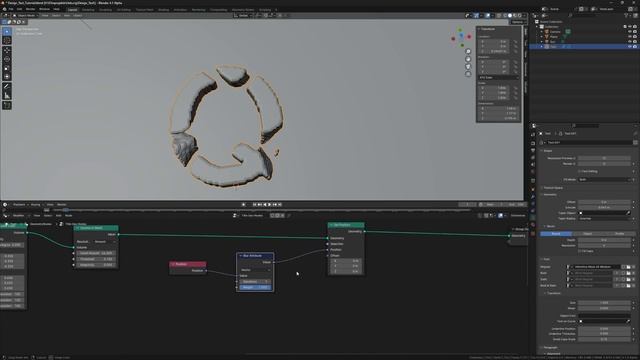The width and height of the screenshot is (640, 360).
Task: Switch perspective/orthographic gizmo icon
Action: pos(468,74)
